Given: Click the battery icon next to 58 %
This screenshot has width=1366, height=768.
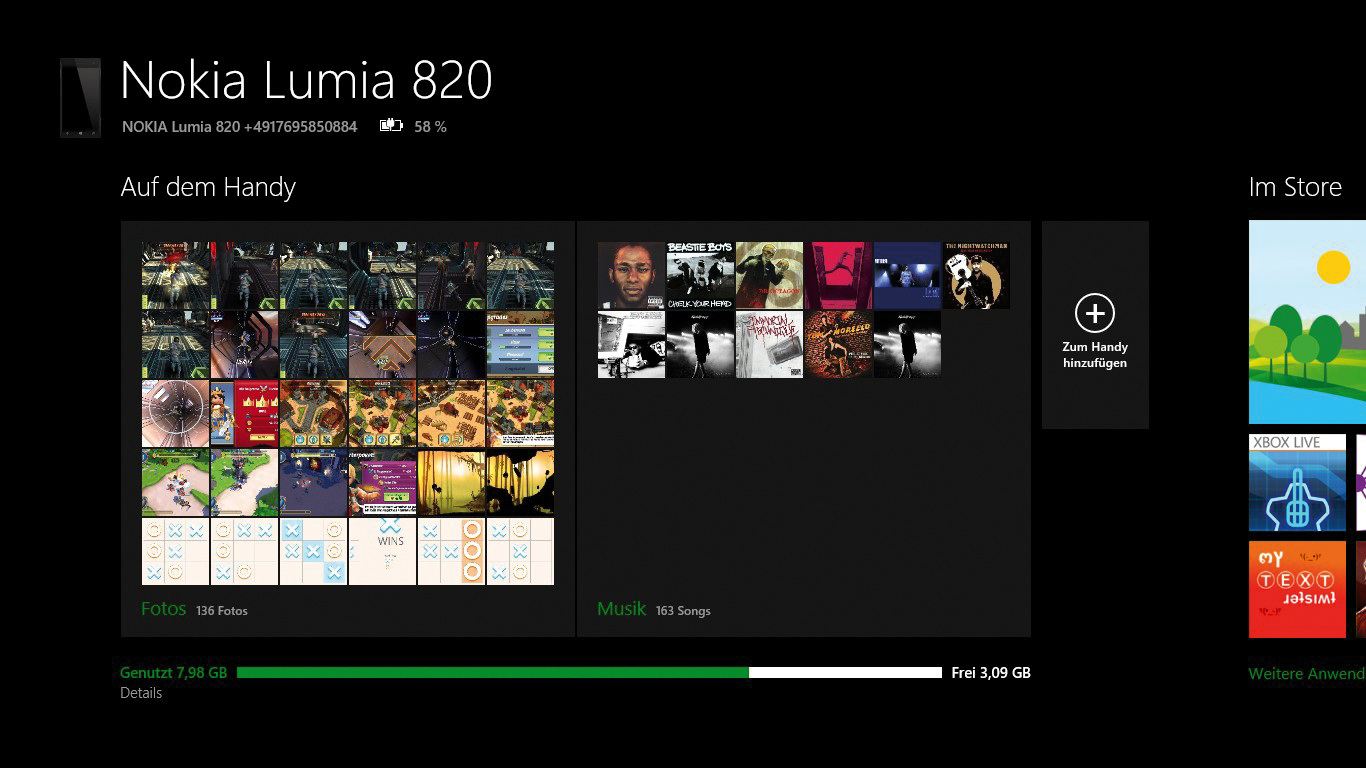Looking at the screenshot, I should coord(391,126).
